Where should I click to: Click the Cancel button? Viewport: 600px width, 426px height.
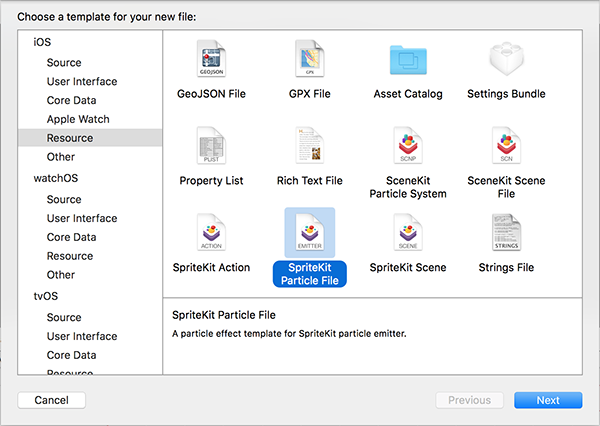point(52,400)
